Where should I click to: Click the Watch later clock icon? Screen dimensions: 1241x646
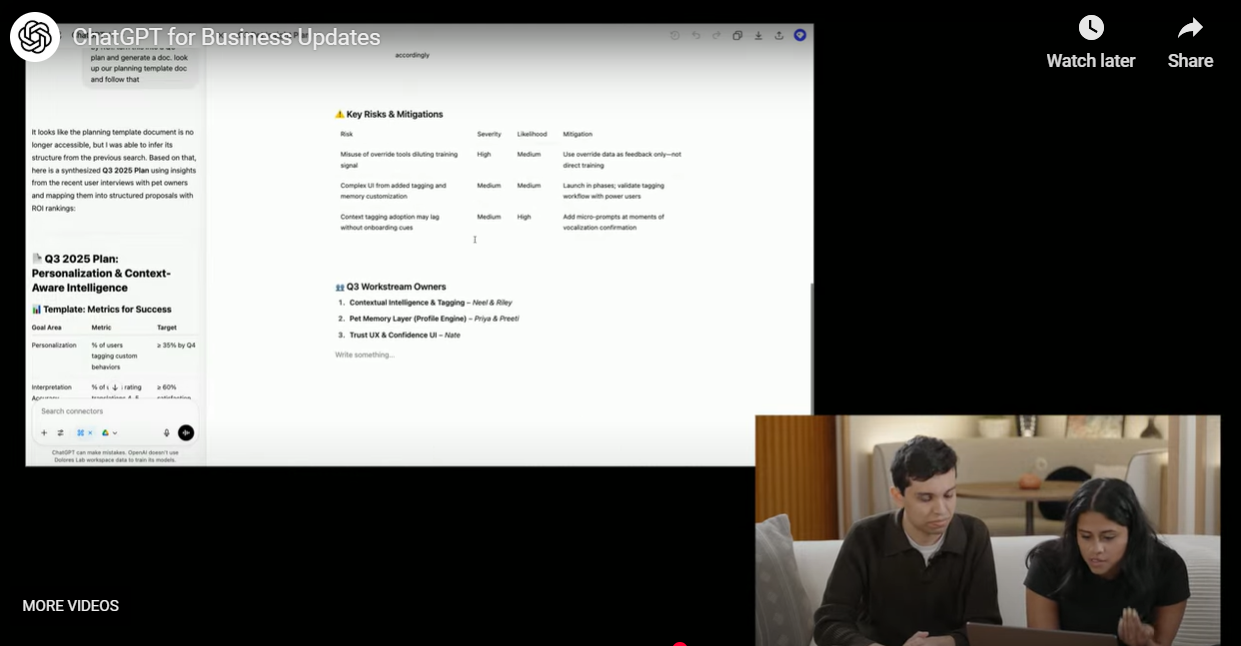(1090, 28)
